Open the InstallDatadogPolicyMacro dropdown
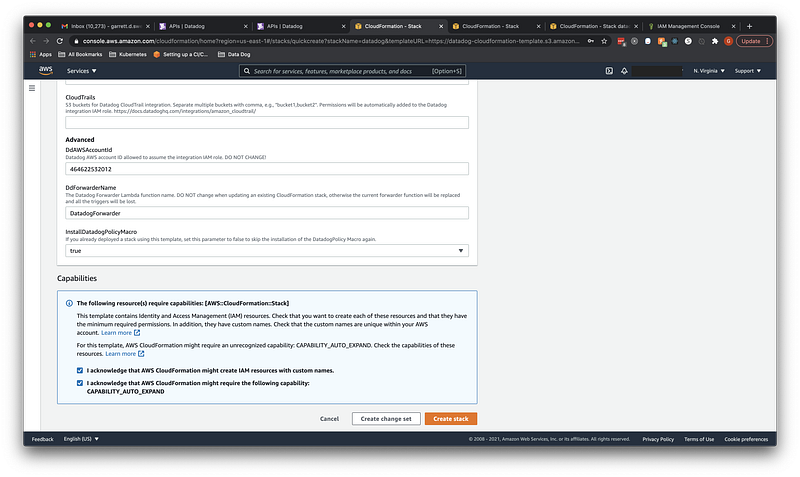Screen dimensions: 800x477 (x=267, y=250)
